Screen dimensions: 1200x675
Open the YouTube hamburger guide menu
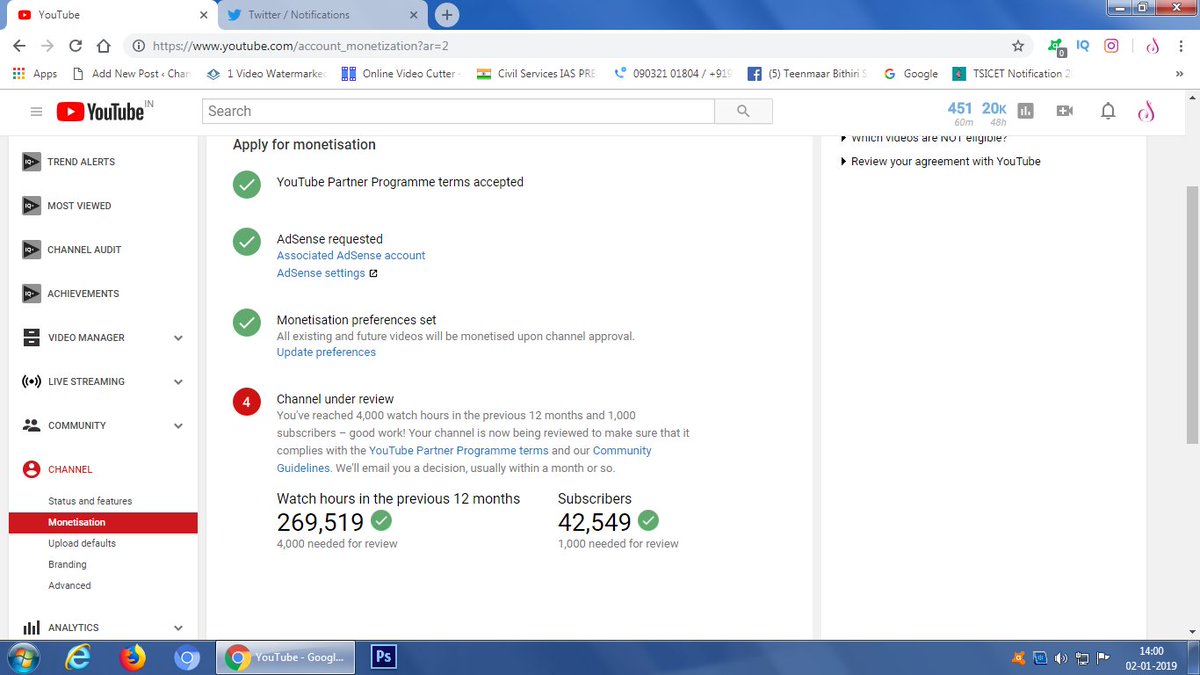coord(36,112)
